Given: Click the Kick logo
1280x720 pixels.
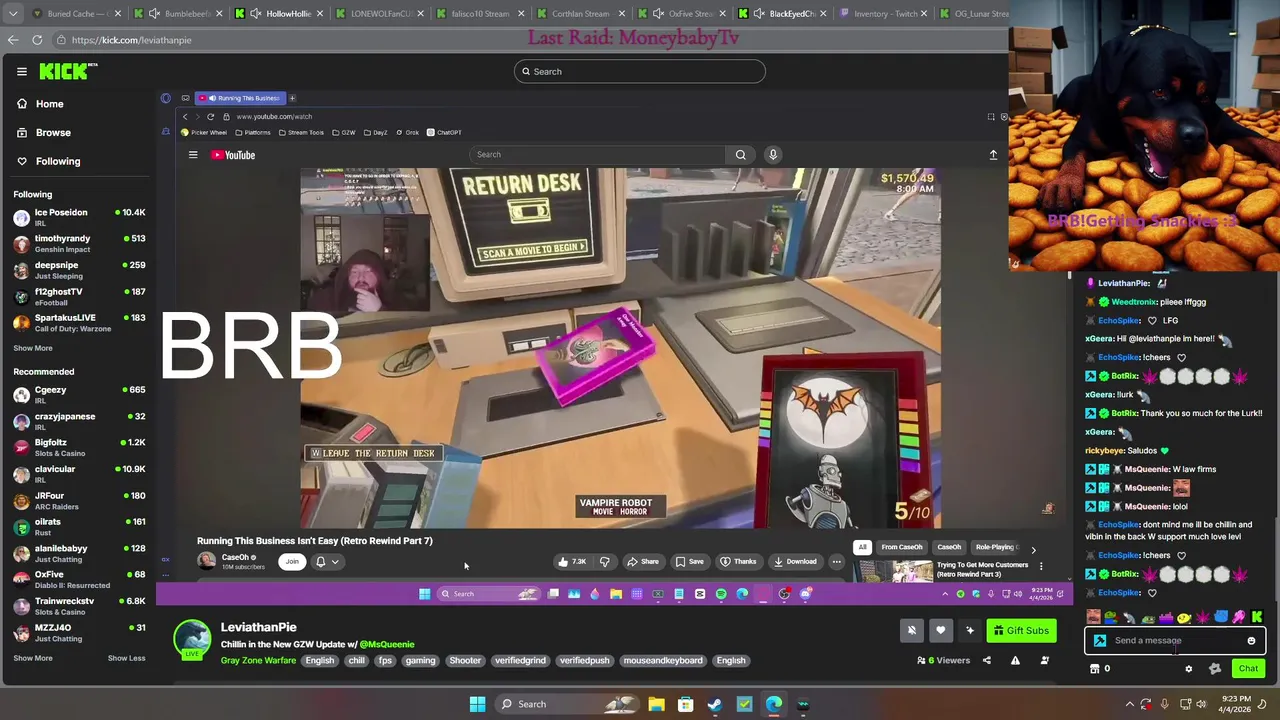Looking at the screenshot, I should [x=68, y=71].
